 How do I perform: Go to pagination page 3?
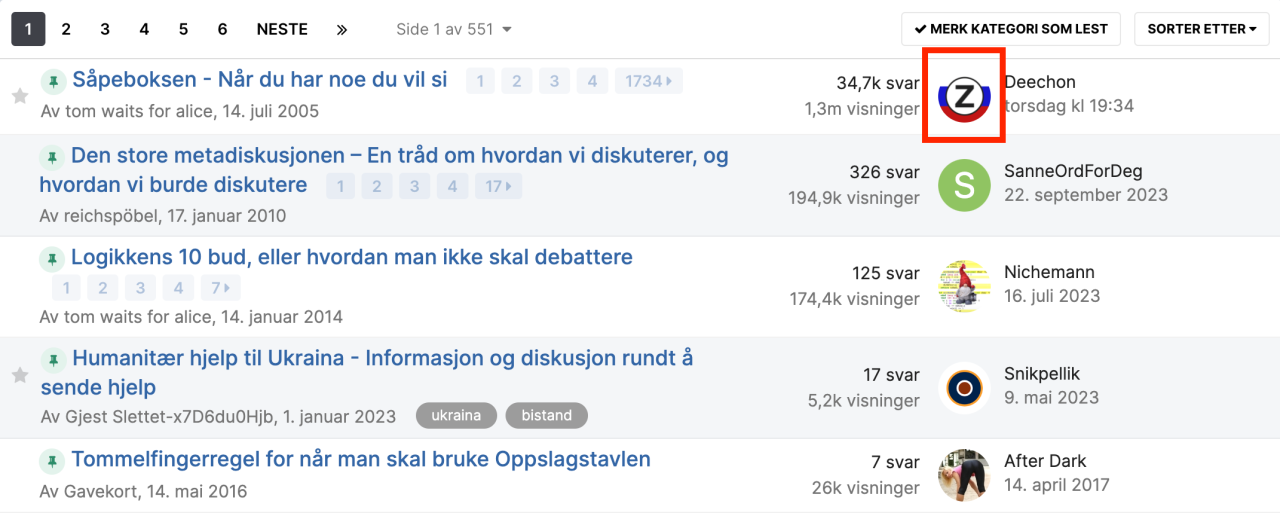(x=105, y=29)
